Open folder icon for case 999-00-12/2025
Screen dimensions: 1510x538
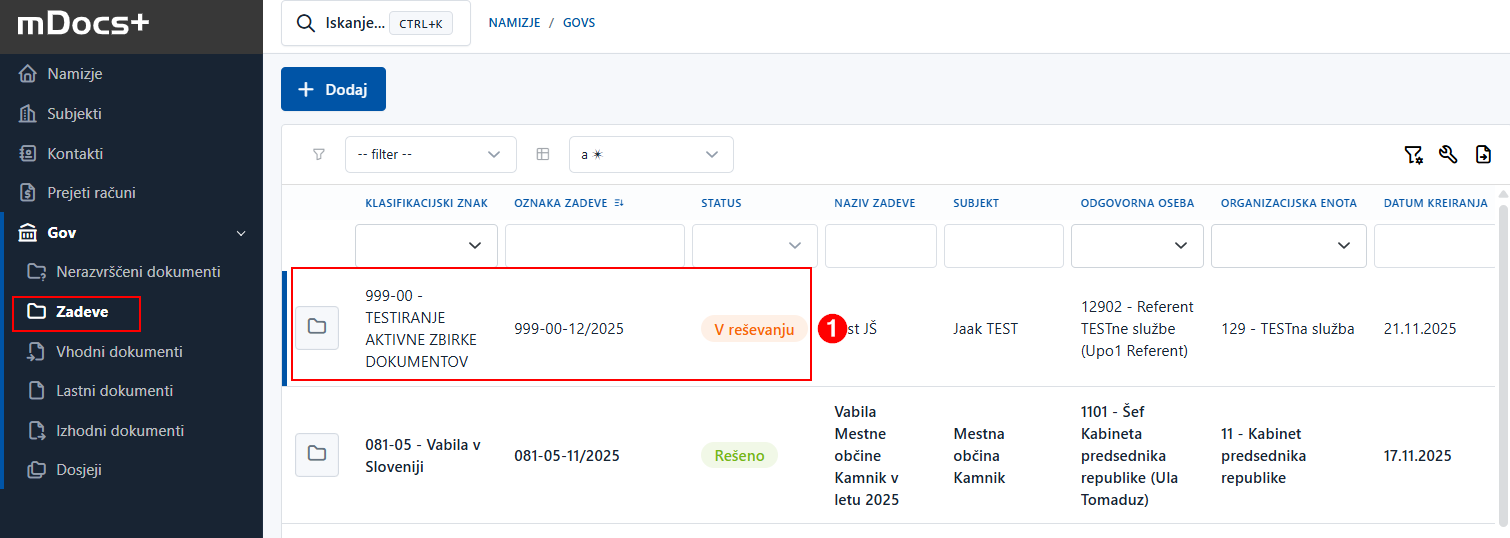tap(317, 327)
